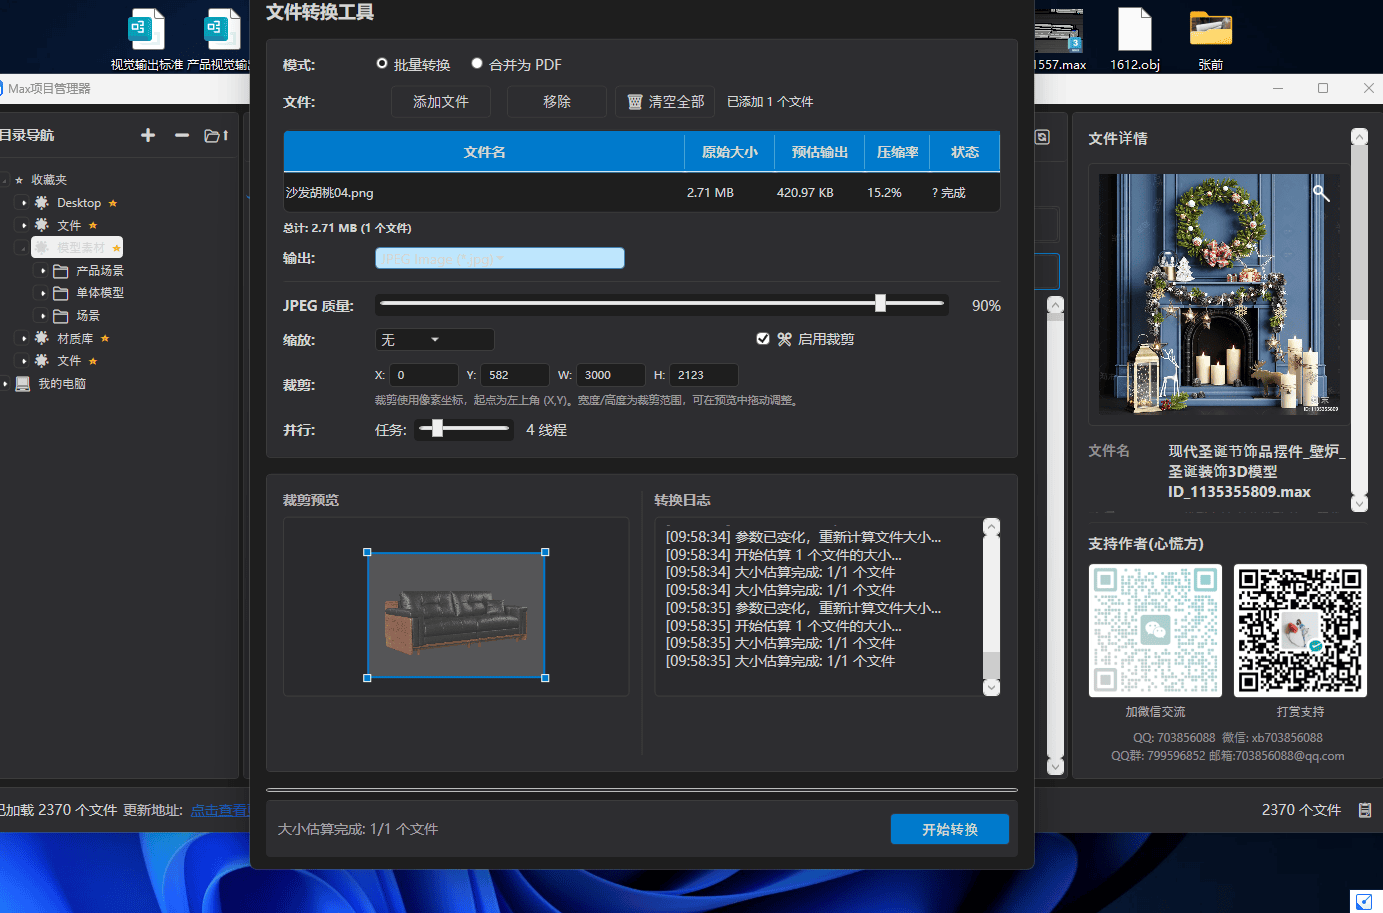Click the 开始转换 button

click(x=949, y=829)
